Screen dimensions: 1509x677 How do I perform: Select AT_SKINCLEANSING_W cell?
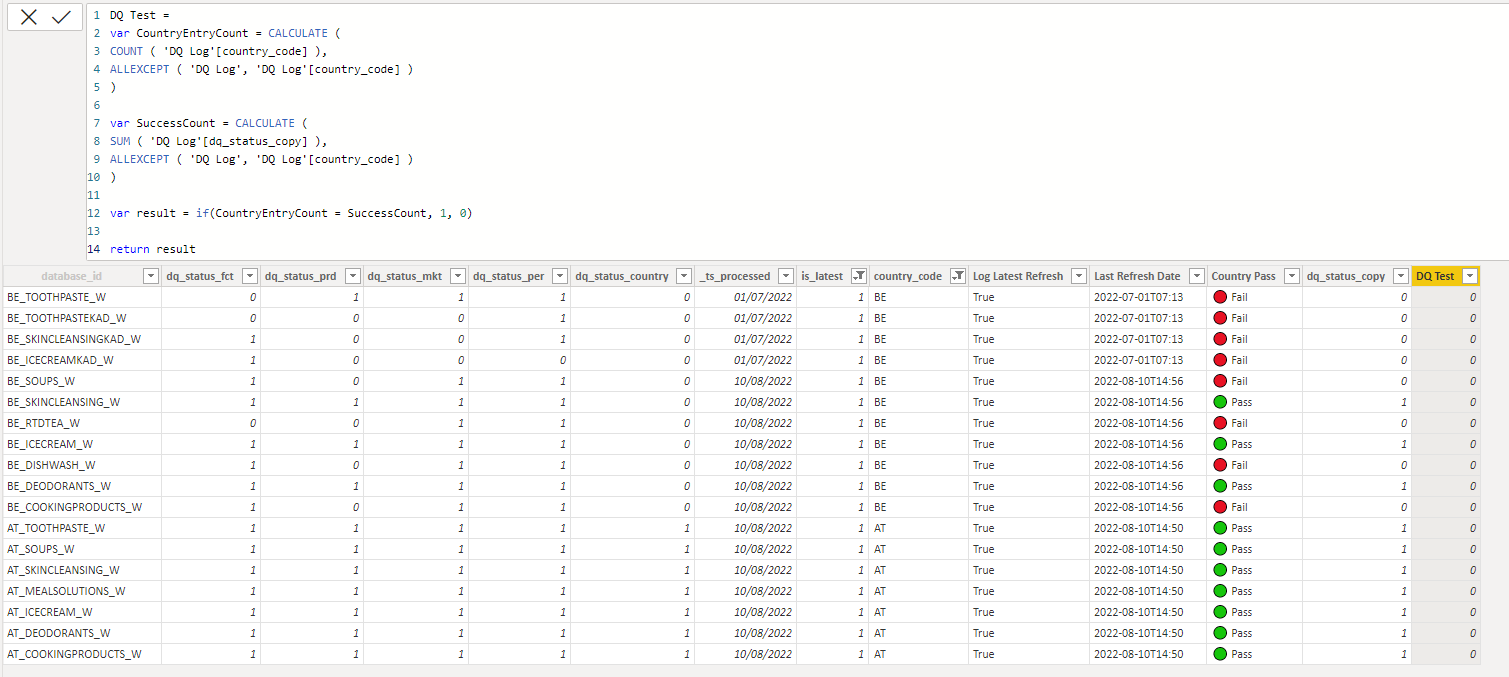[81, 570]
